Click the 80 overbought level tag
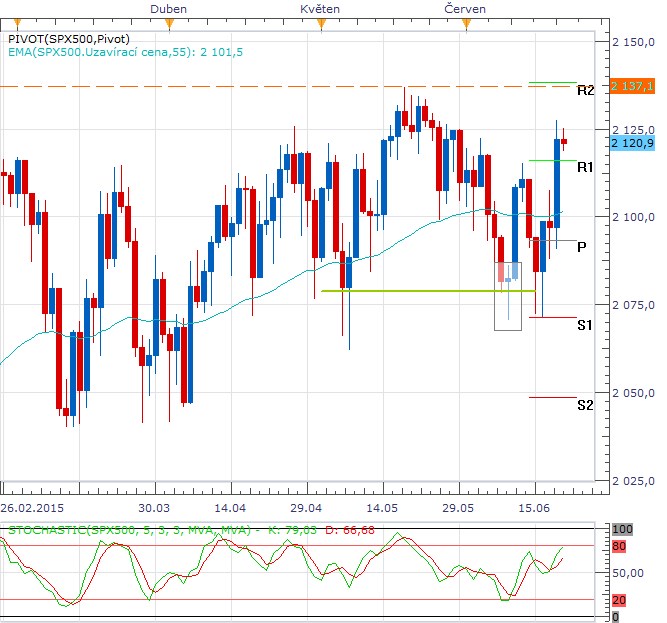The image size is (667, 623). click(x=619, y=546)
